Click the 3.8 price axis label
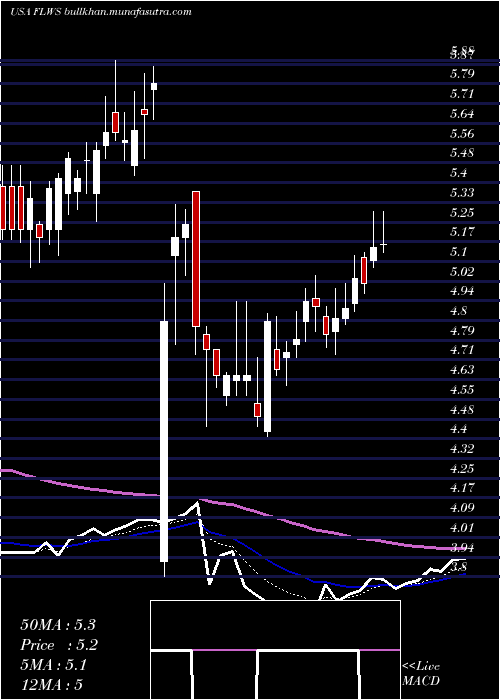 (458, 567)
